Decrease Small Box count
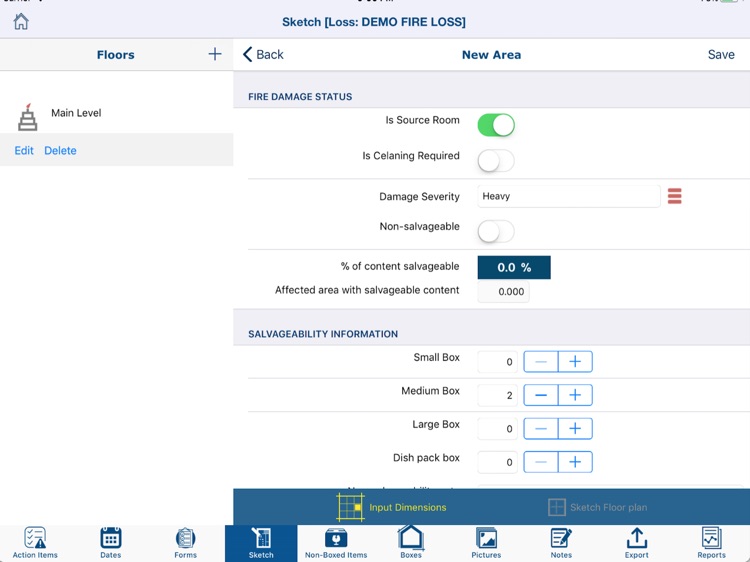750x562 pixels. pos(540,362)
